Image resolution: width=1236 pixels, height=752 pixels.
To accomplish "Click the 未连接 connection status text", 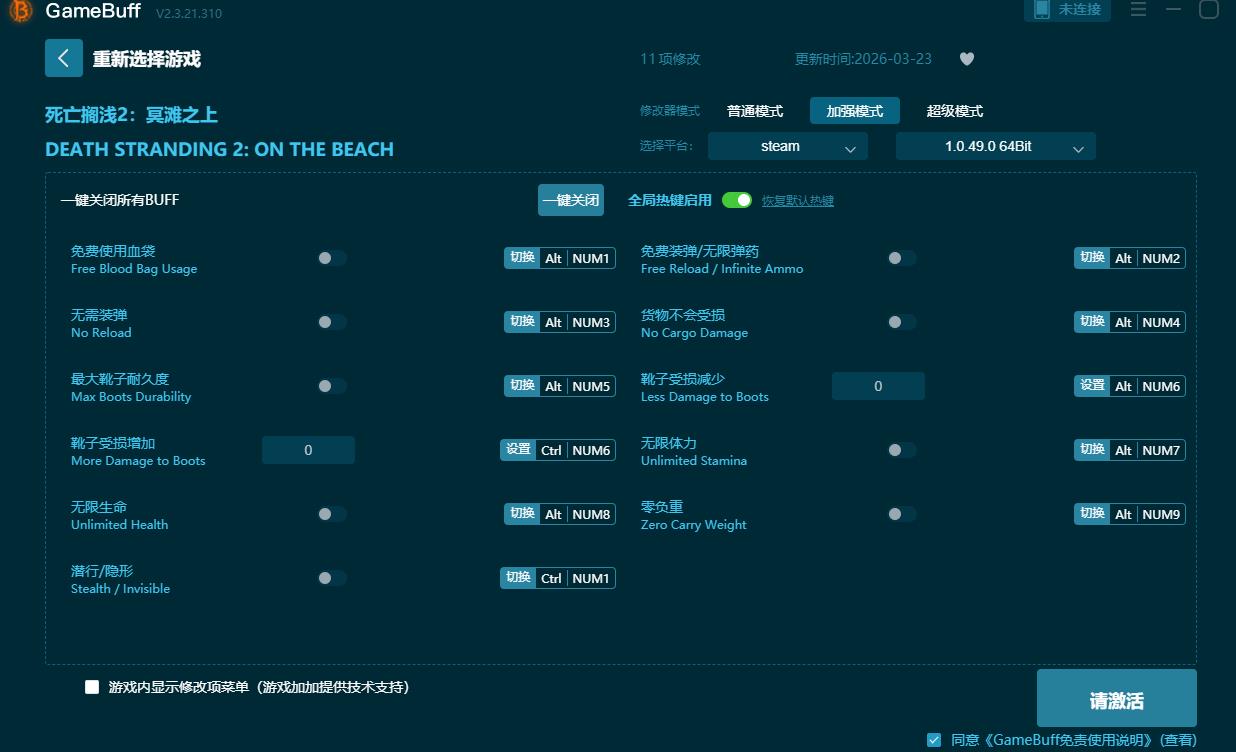I will tap(1080, 9).
